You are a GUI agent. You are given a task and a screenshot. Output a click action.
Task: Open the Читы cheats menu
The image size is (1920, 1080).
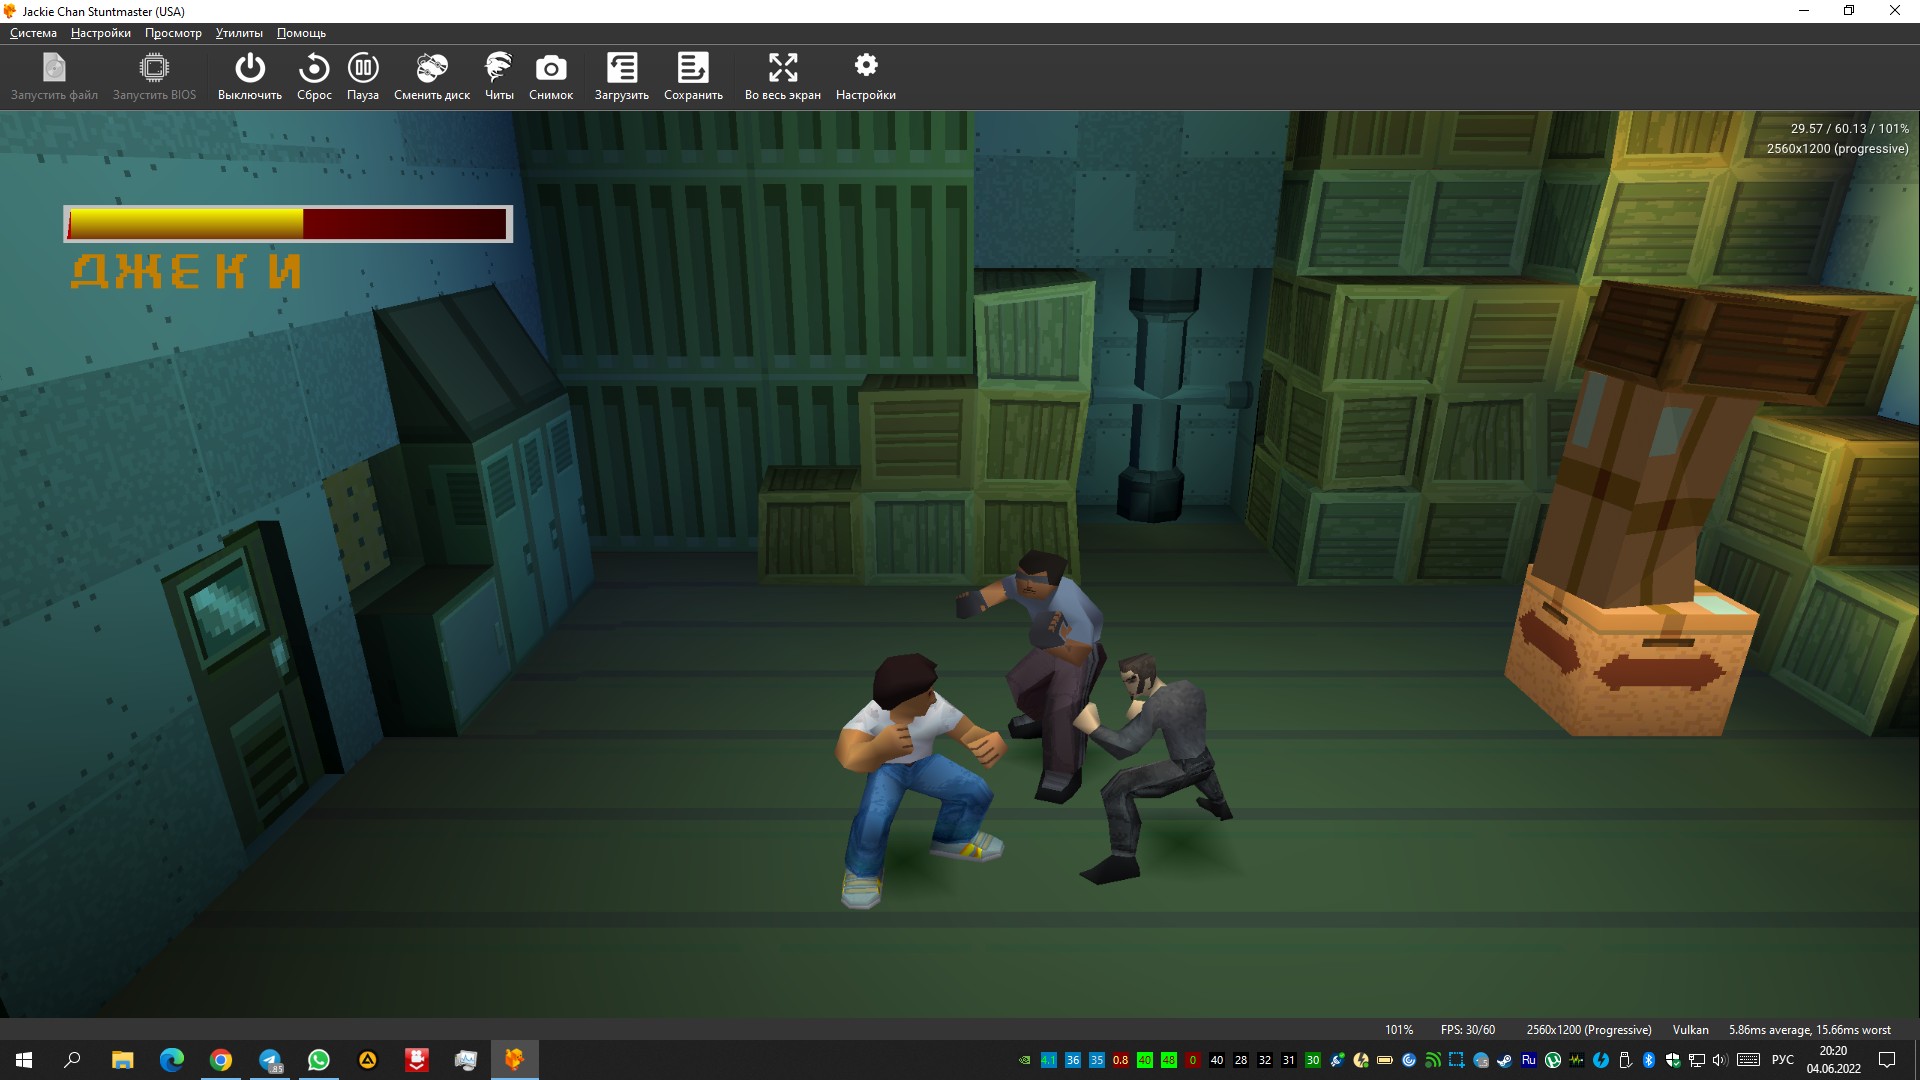pos(499,77)
